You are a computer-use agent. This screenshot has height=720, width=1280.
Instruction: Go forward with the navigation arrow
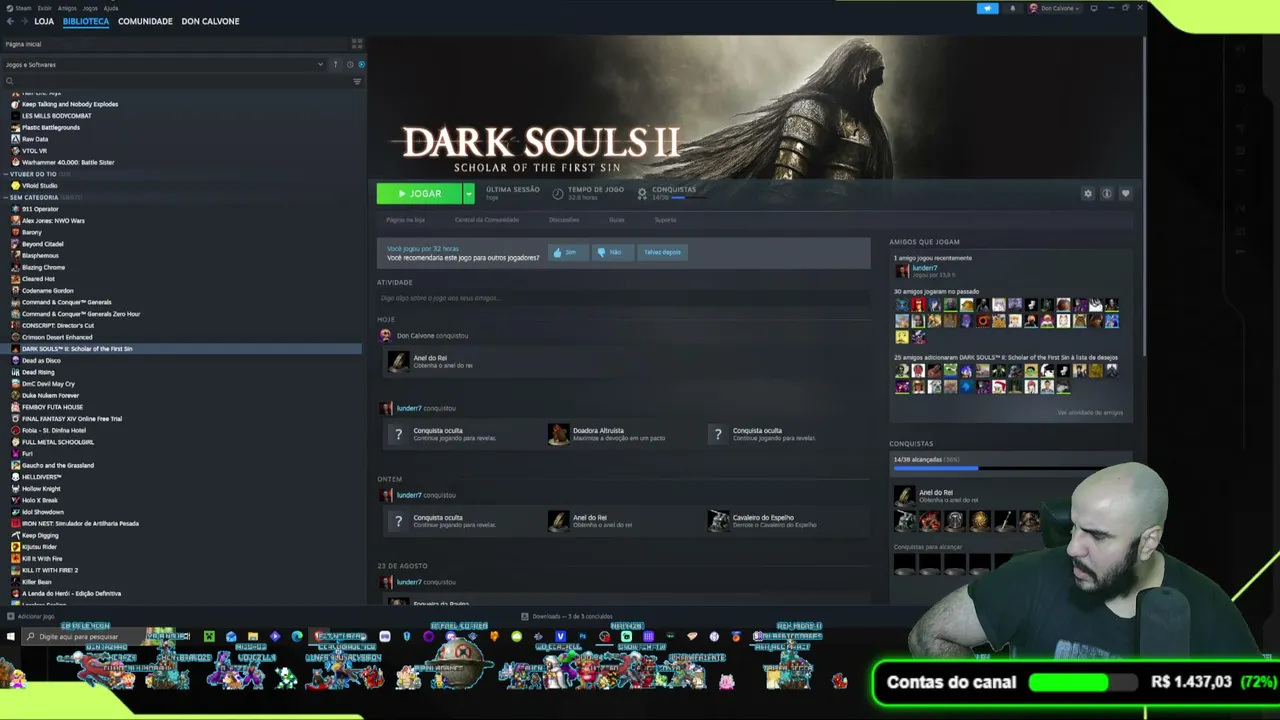24,21
